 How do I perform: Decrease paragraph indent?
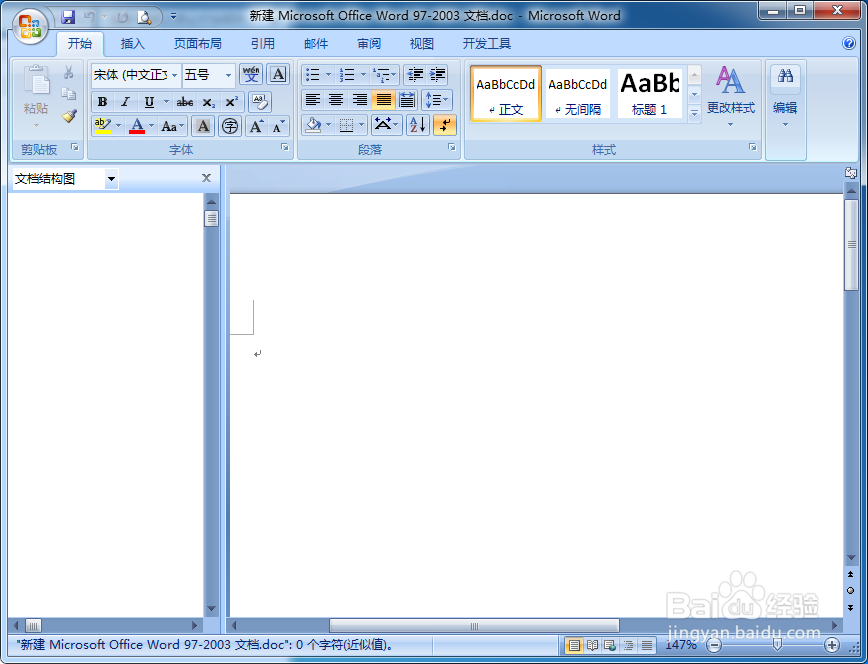coord(415,74)
